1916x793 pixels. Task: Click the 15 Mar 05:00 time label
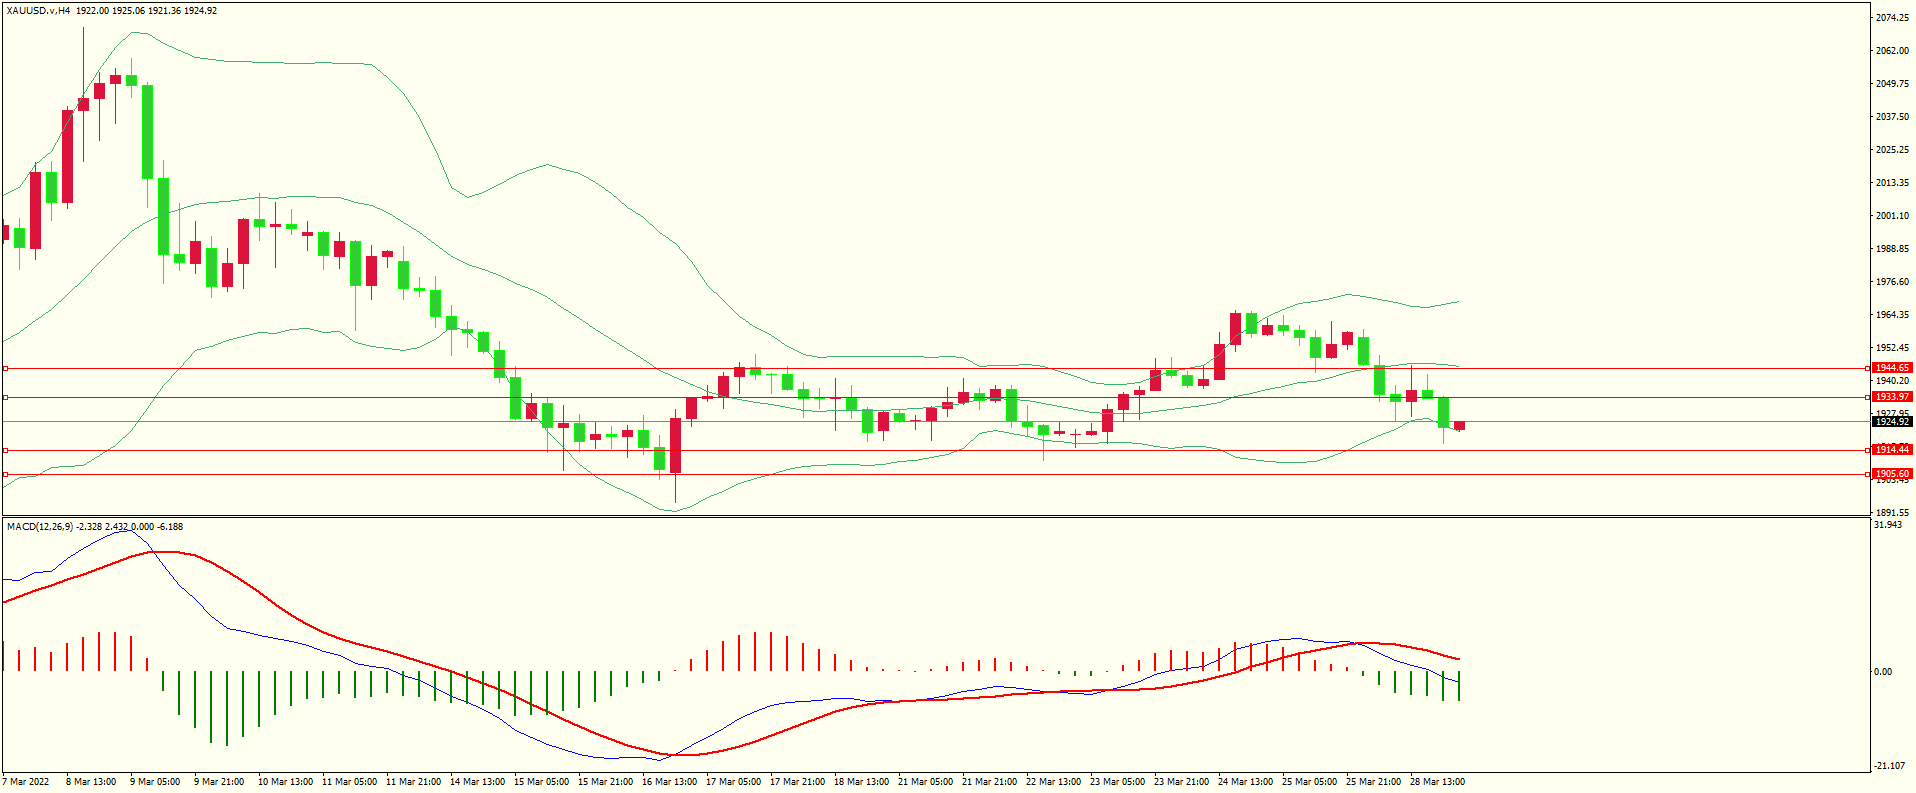pyautogui.click(x=541, y=782)
